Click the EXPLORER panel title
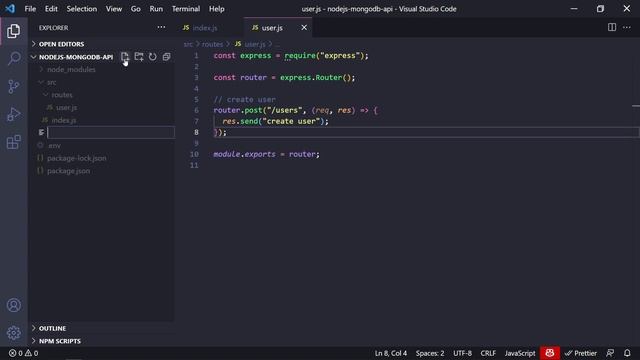This screenshot has width=640, height=360. click(53, 28)
